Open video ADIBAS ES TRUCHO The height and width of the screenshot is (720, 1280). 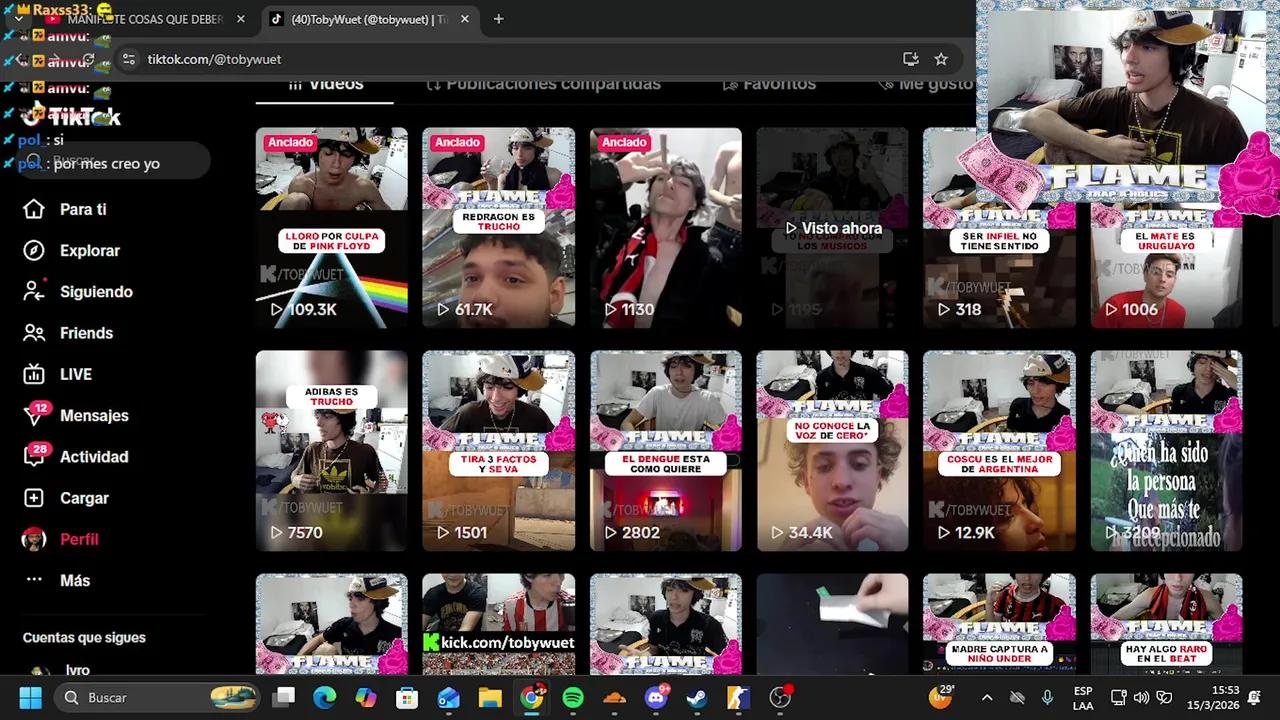coord(331,450)
